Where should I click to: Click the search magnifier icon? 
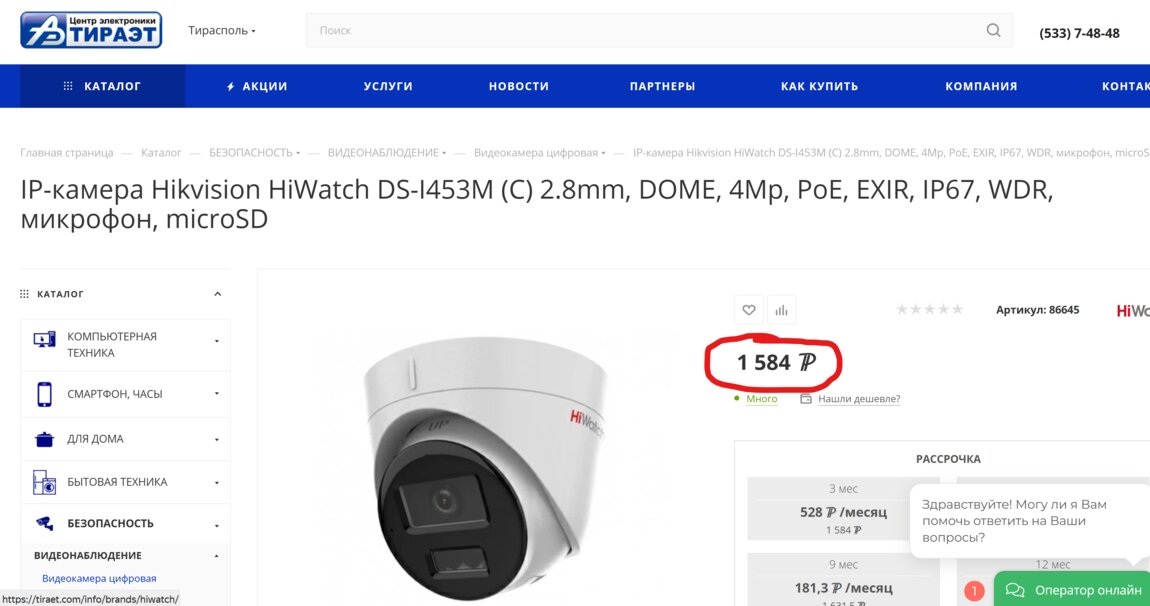(x=993, y=30)
